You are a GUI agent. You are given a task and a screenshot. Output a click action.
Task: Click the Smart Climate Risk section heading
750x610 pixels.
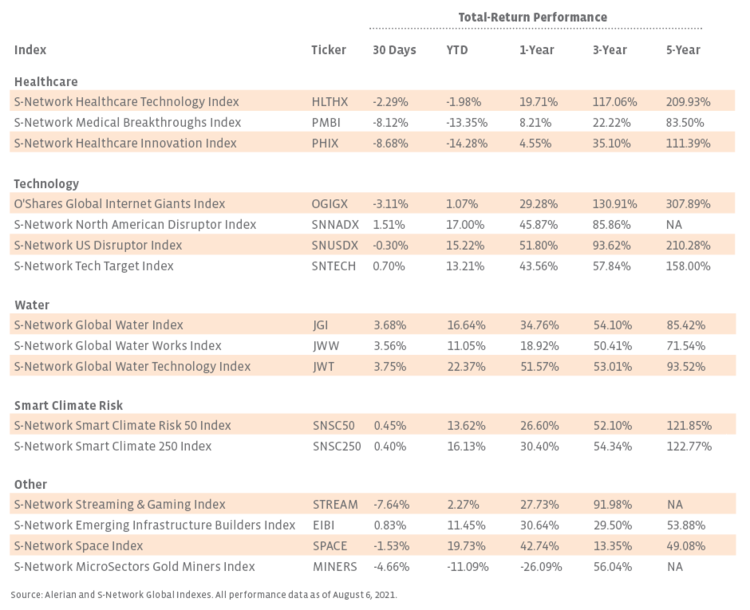point(70,405)
